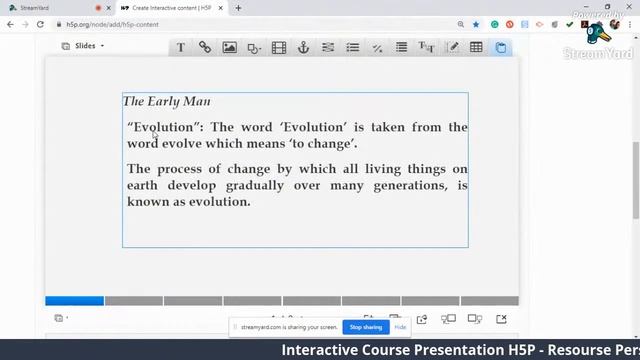This screenshot has width=640, height=360.
Task: Open a new browser tab
Action: point(238,8)
